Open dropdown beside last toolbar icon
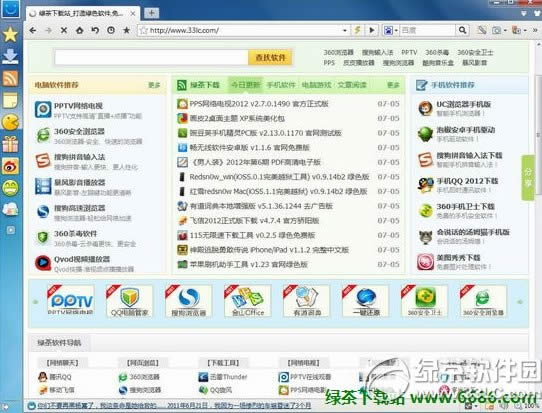Viewport: 542px width, 413px height. pyautogui.click(x=525, y=30)
